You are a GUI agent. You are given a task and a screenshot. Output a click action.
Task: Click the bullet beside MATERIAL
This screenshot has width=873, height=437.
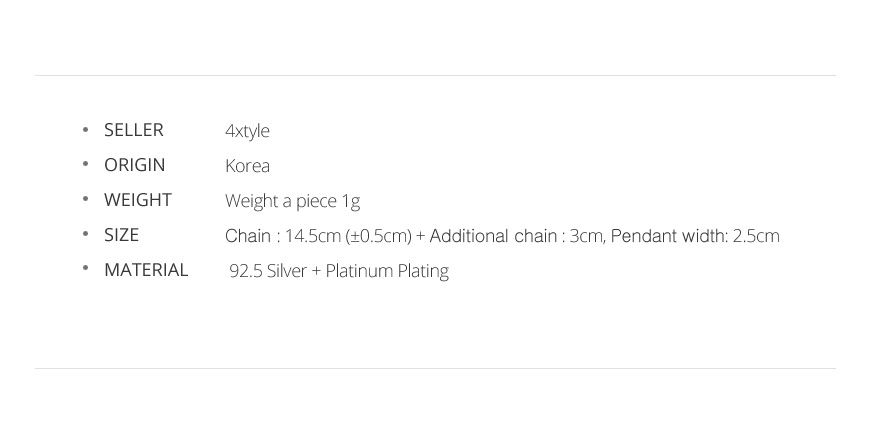pos(85,269)
